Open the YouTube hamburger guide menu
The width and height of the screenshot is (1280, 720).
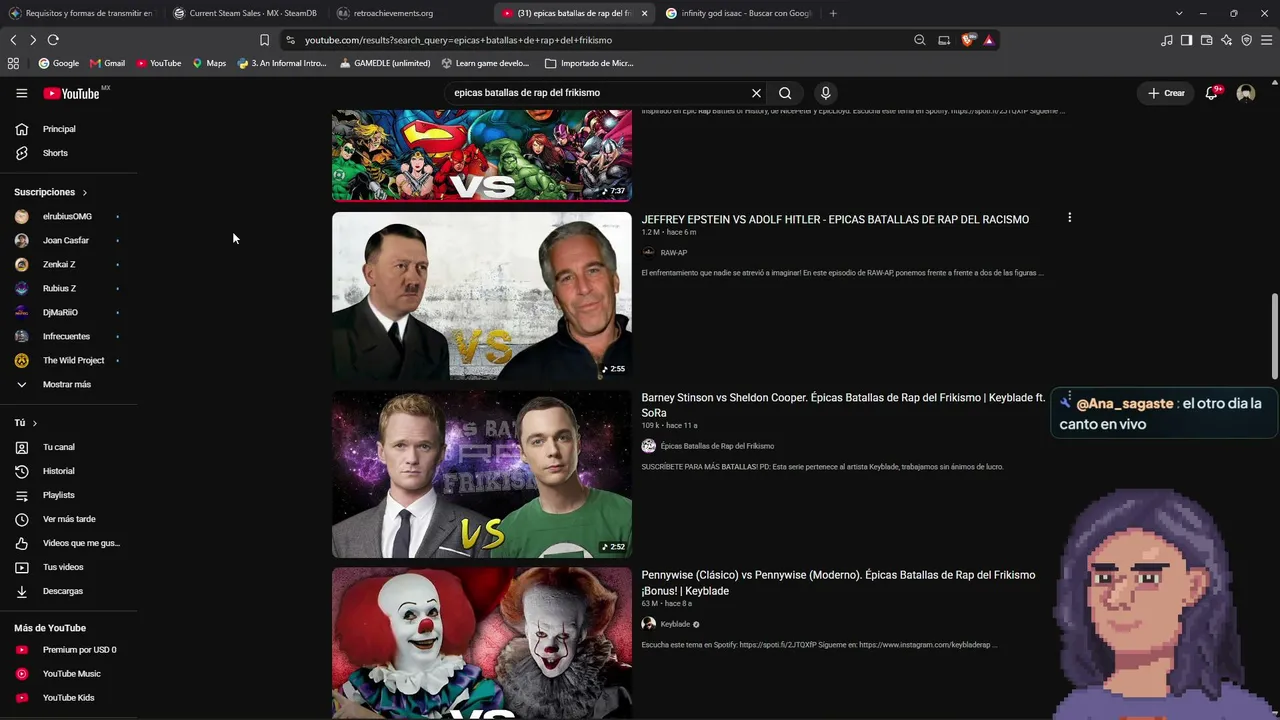[21, 93]
